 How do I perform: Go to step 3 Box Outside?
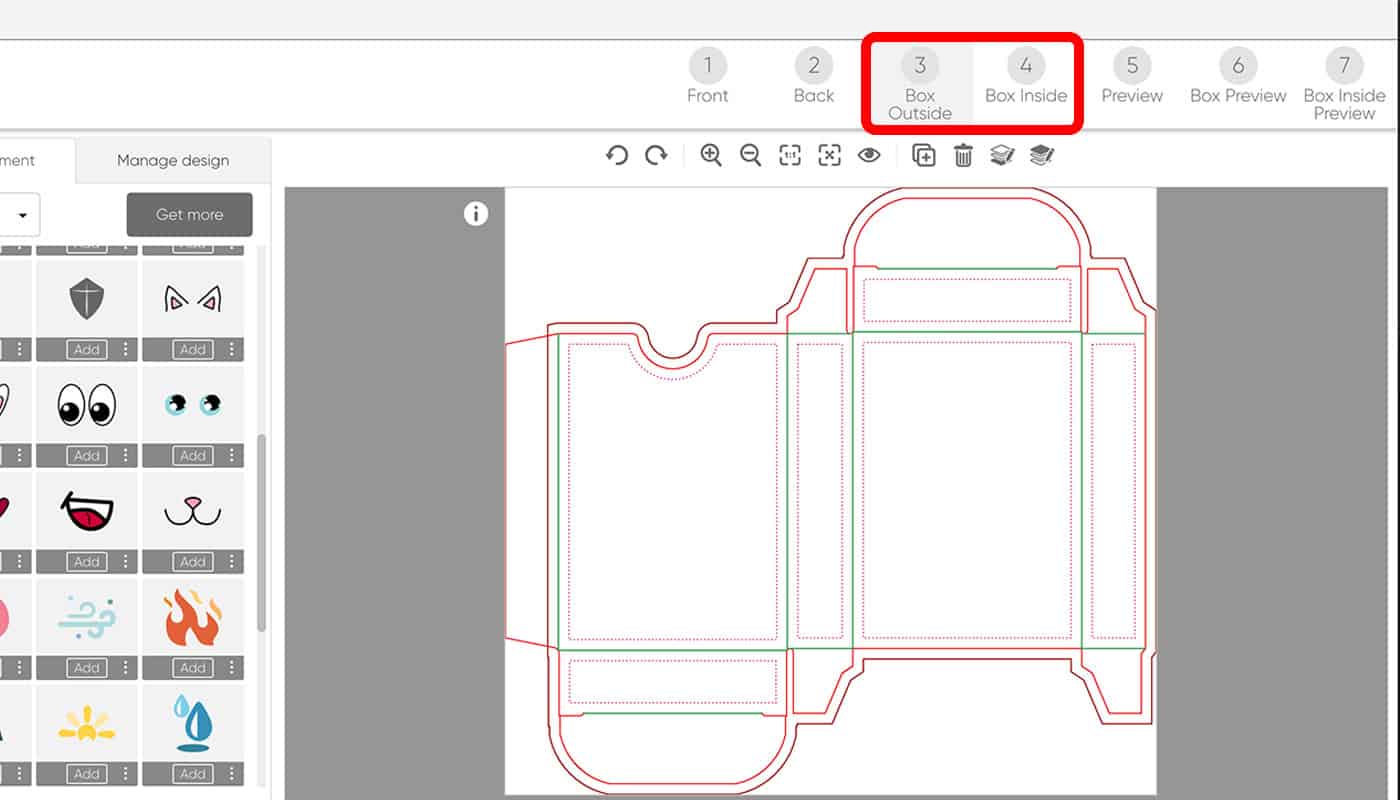coord(919,85)
